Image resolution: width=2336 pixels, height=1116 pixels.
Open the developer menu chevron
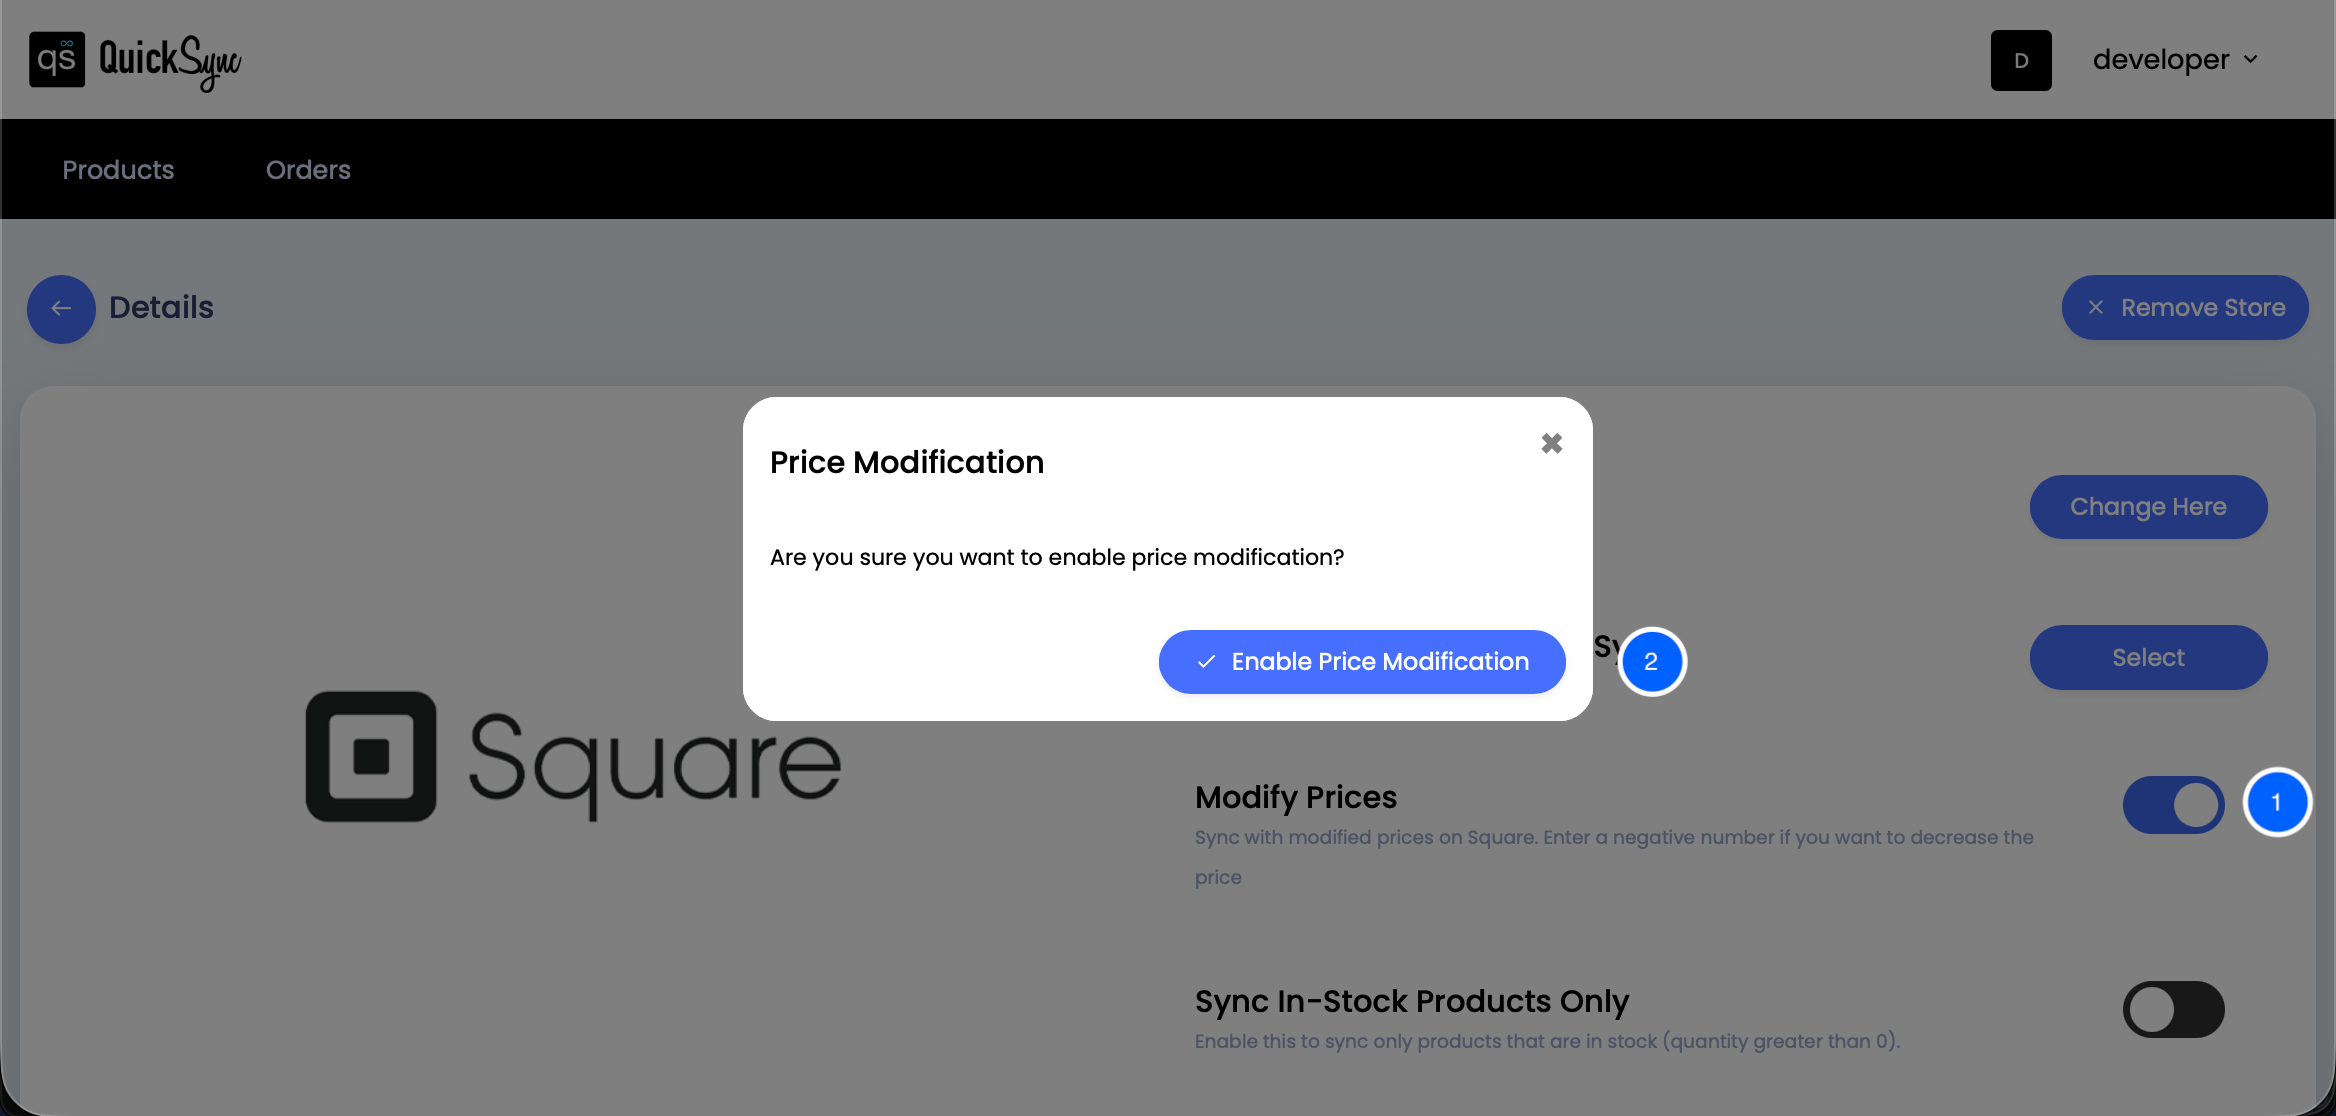pos(2250,59)
